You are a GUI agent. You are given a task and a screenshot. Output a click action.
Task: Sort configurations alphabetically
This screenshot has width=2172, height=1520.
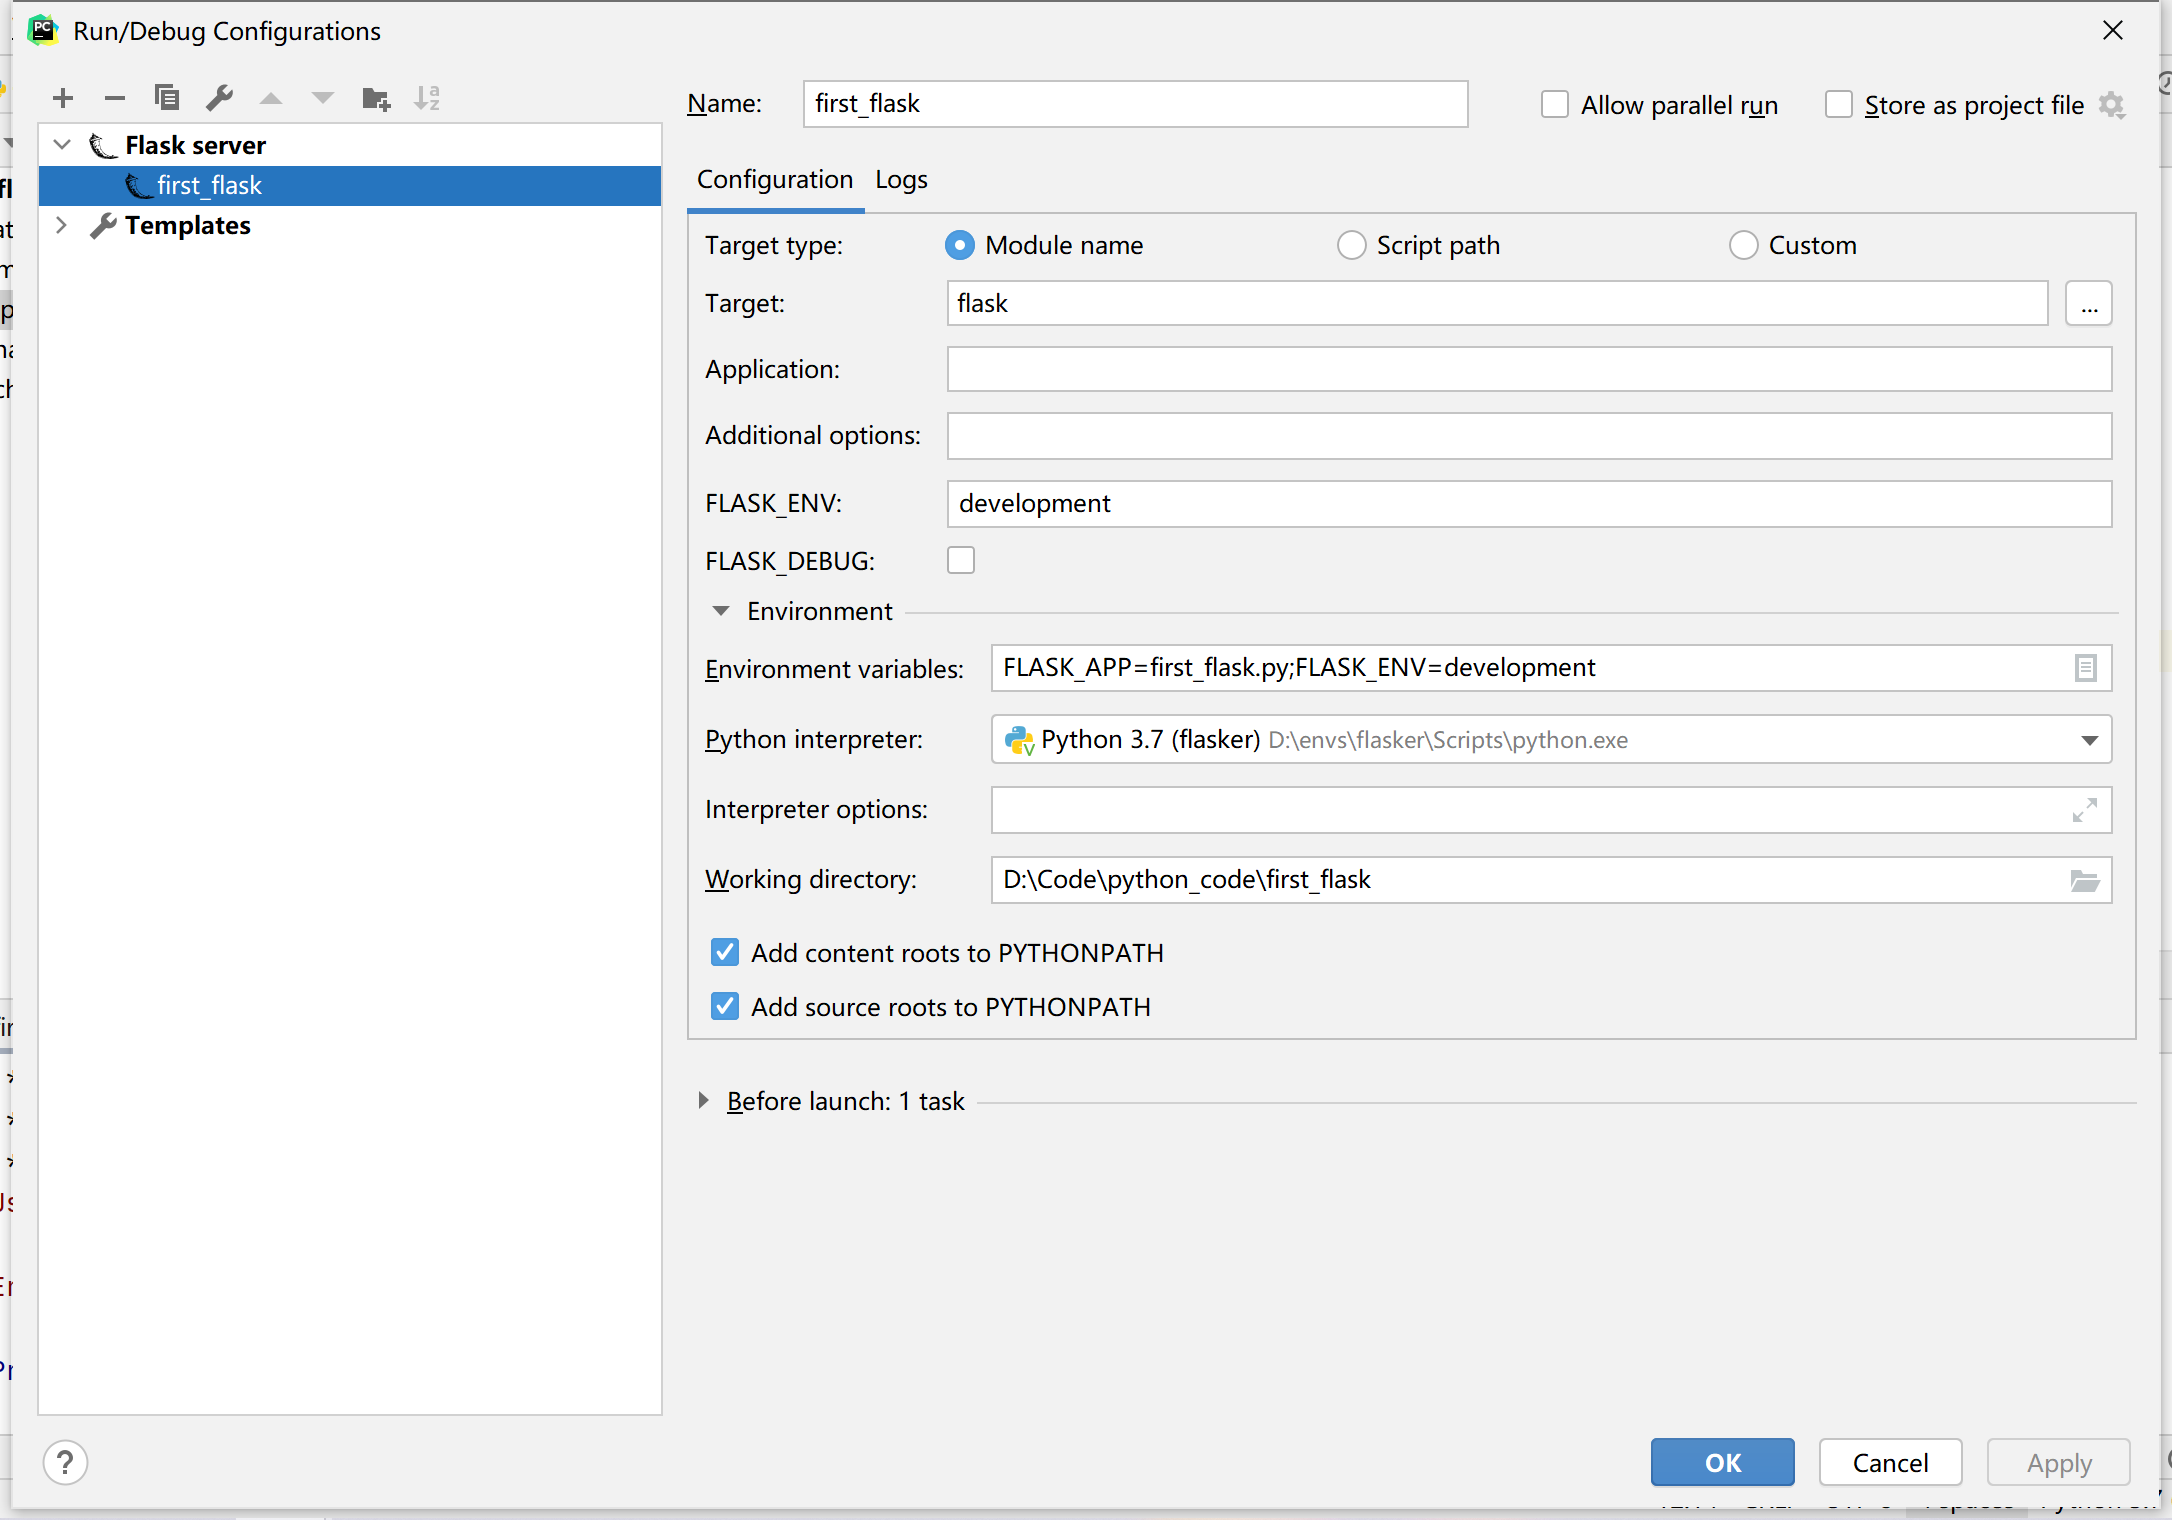point(427,98)
